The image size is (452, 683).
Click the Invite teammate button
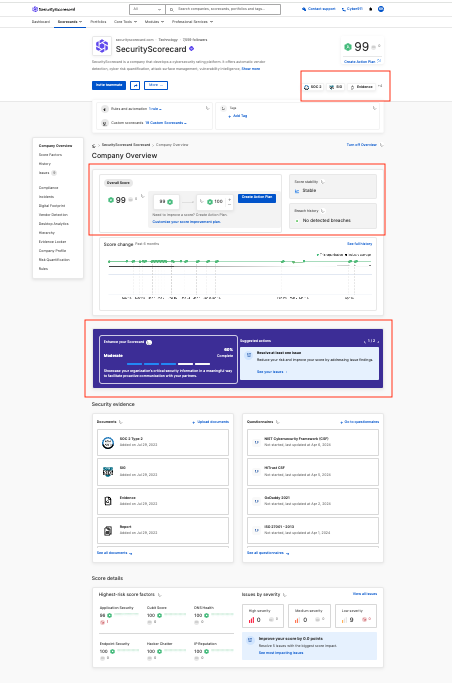click(109, 85)
